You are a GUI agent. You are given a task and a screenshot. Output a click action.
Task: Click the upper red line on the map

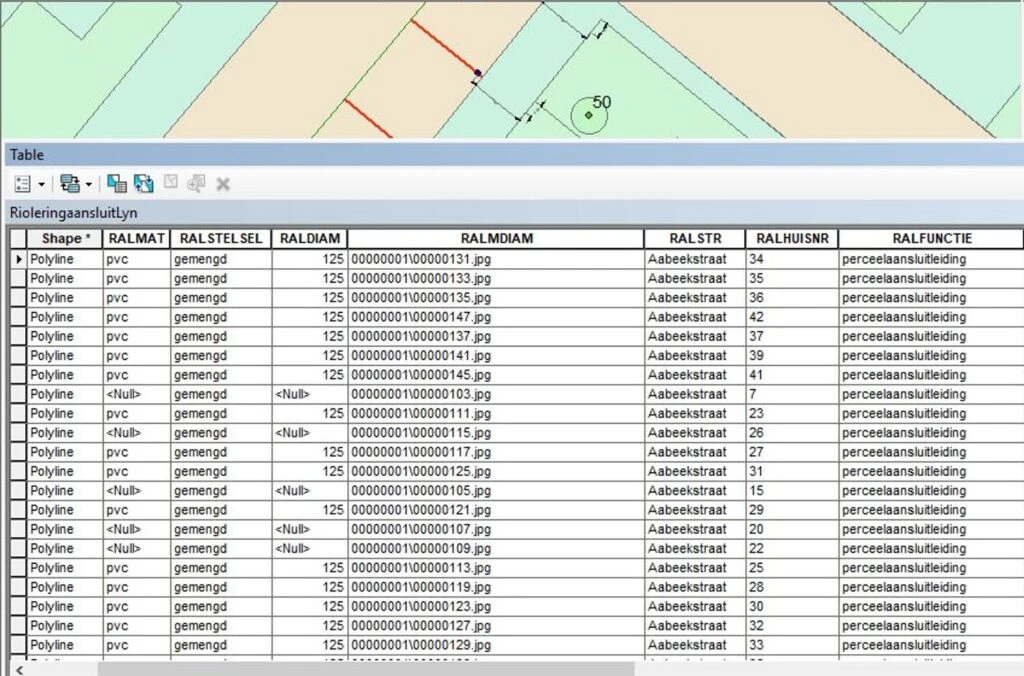pos(442,47)
